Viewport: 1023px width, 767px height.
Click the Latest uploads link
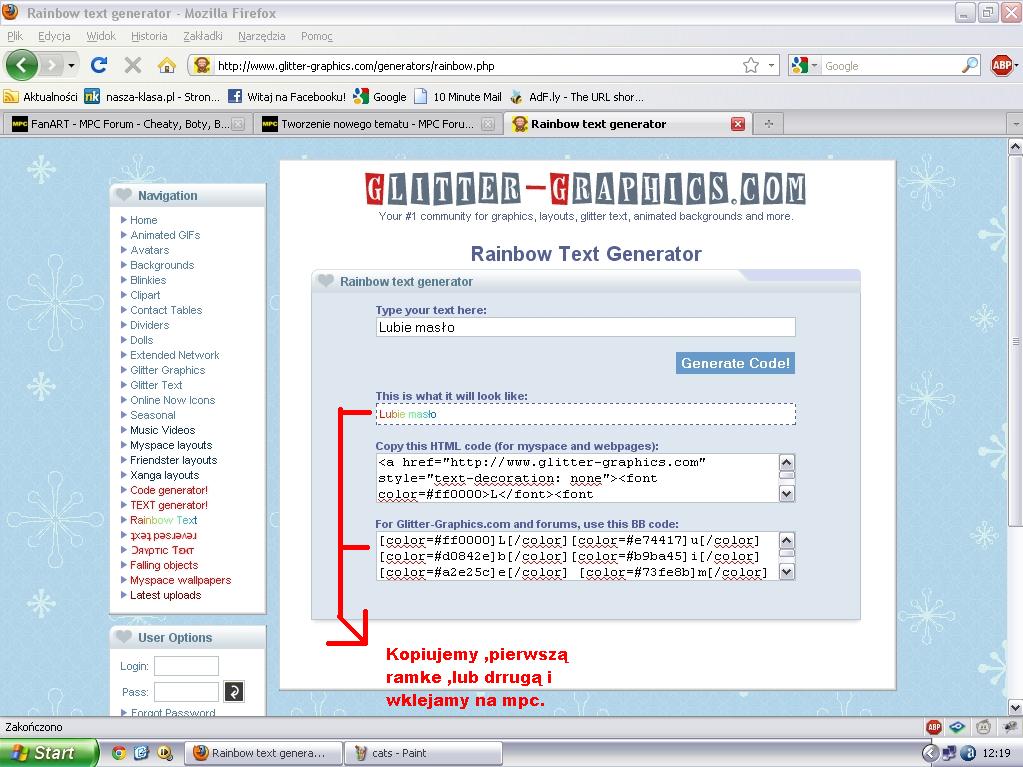click(166, 595)
